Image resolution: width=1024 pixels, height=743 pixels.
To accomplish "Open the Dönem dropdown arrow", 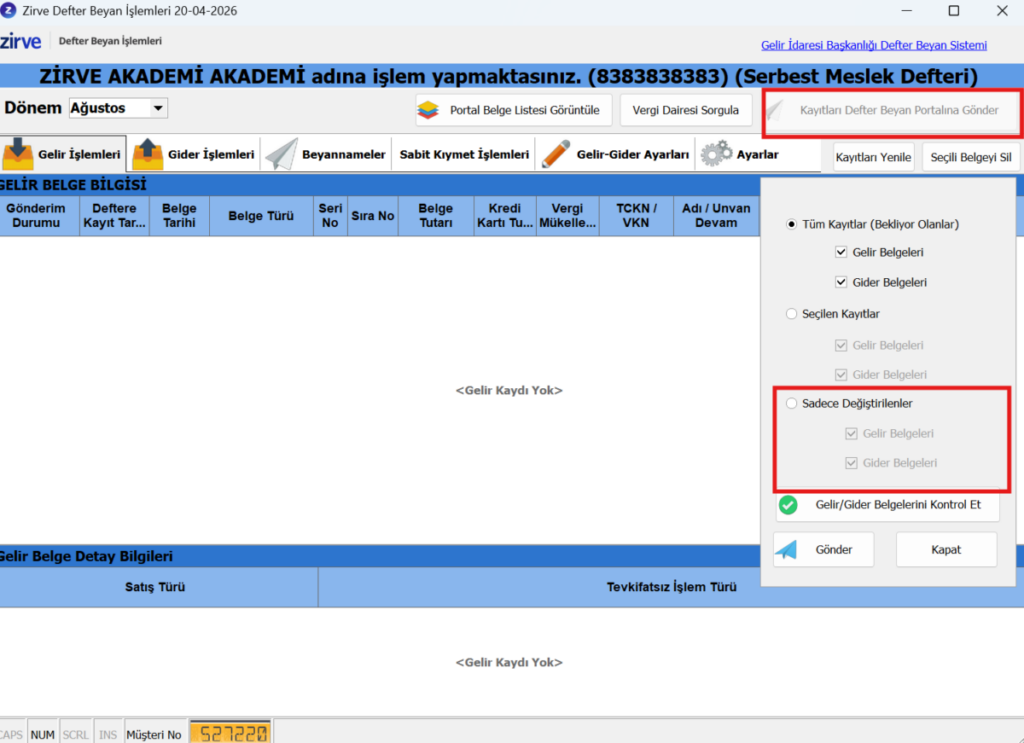I will click(x=158, y=108).
